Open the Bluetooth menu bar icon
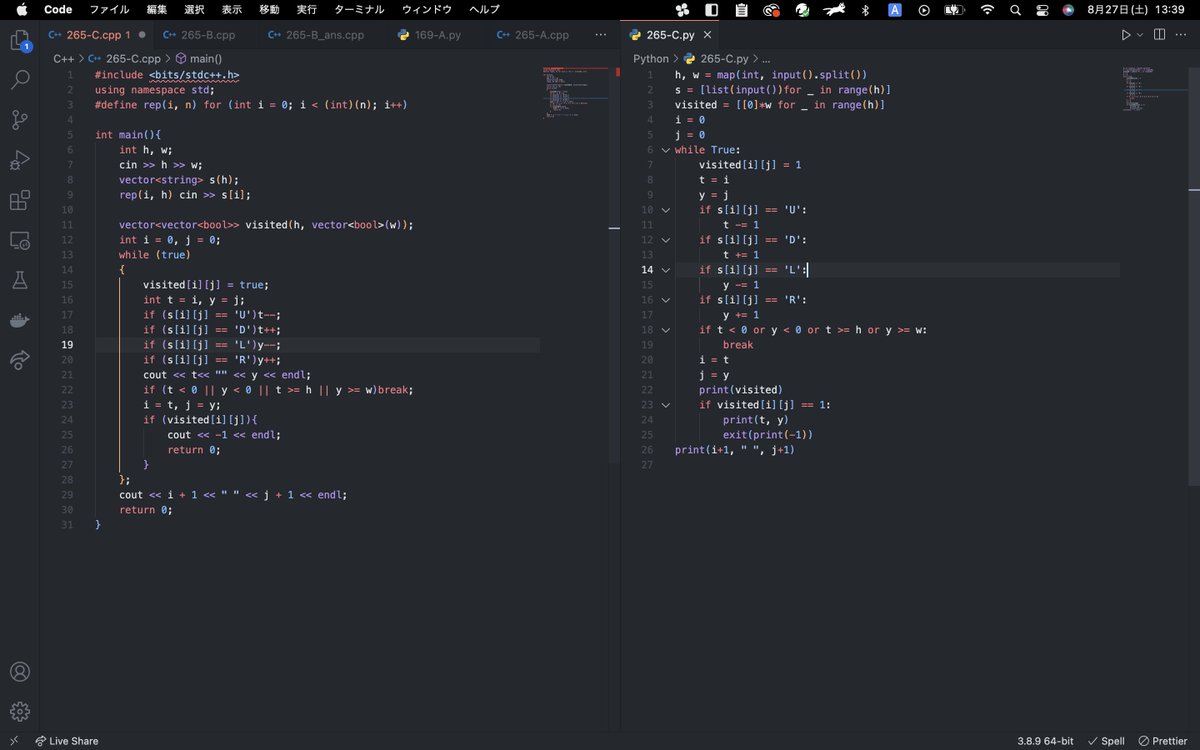 (x=865, y=9)
